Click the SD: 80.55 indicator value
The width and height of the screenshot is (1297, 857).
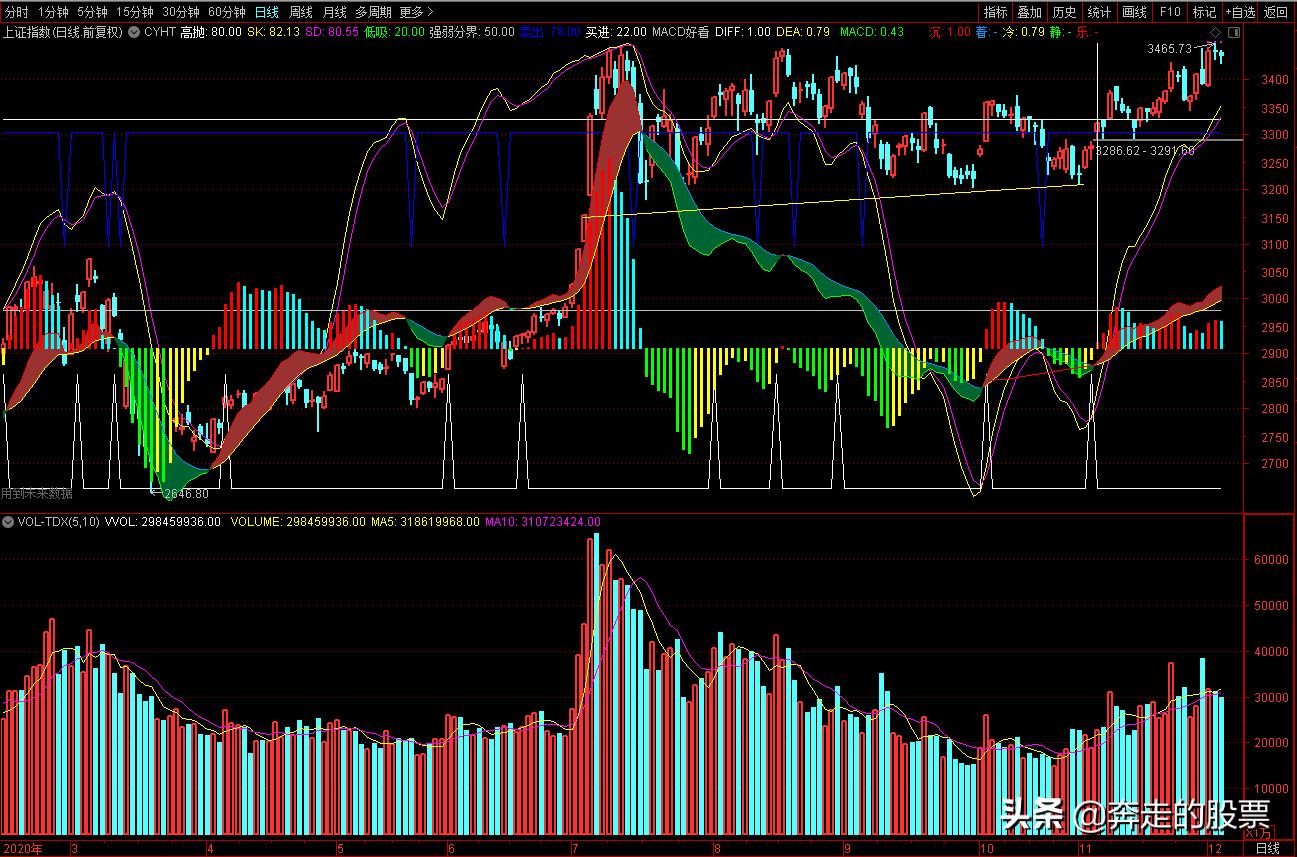331,32
